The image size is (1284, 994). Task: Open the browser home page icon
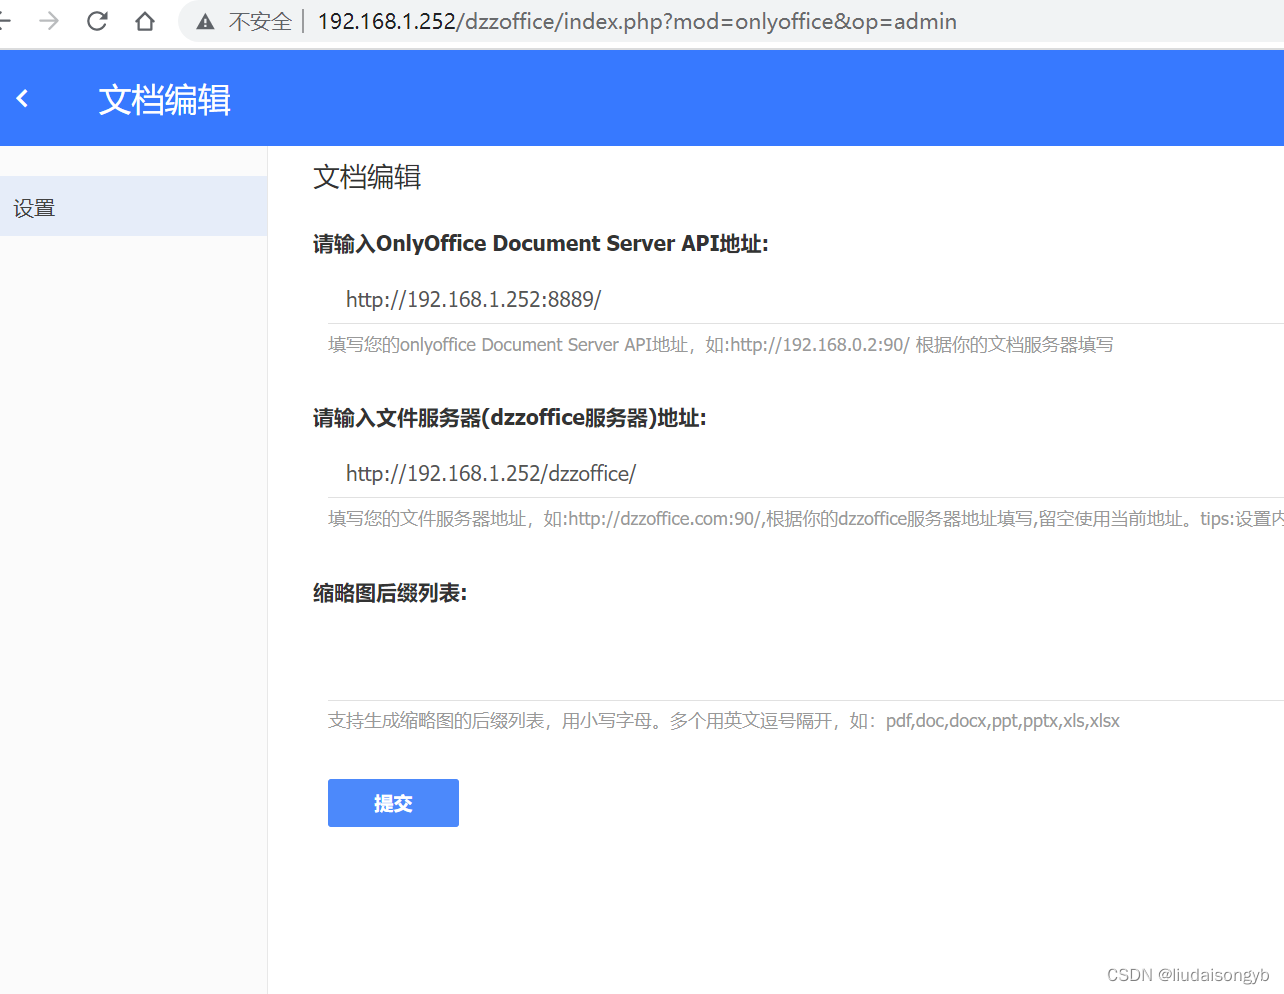pyautogui.click(x=144, y=20)
